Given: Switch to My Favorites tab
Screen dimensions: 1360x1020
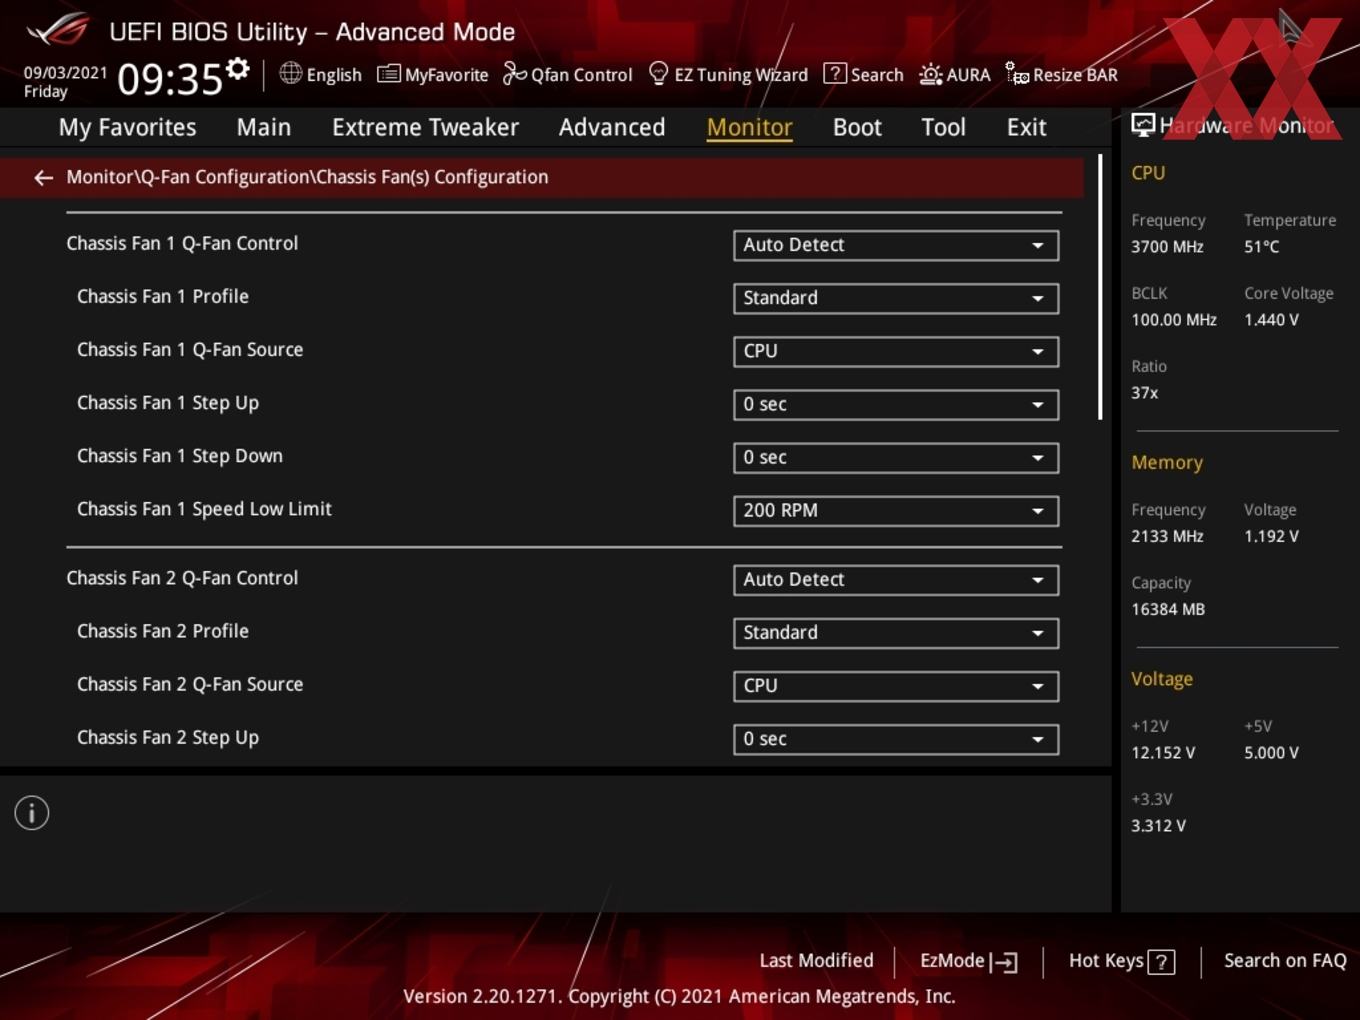Looking at the screenshot, I should coord(127,127).
